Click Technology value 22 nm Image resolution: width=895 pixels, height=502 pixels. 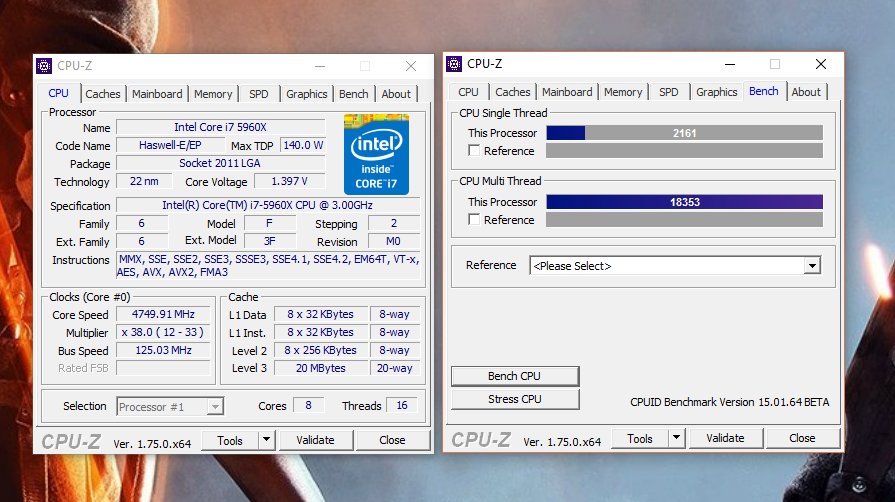(144, 181)
